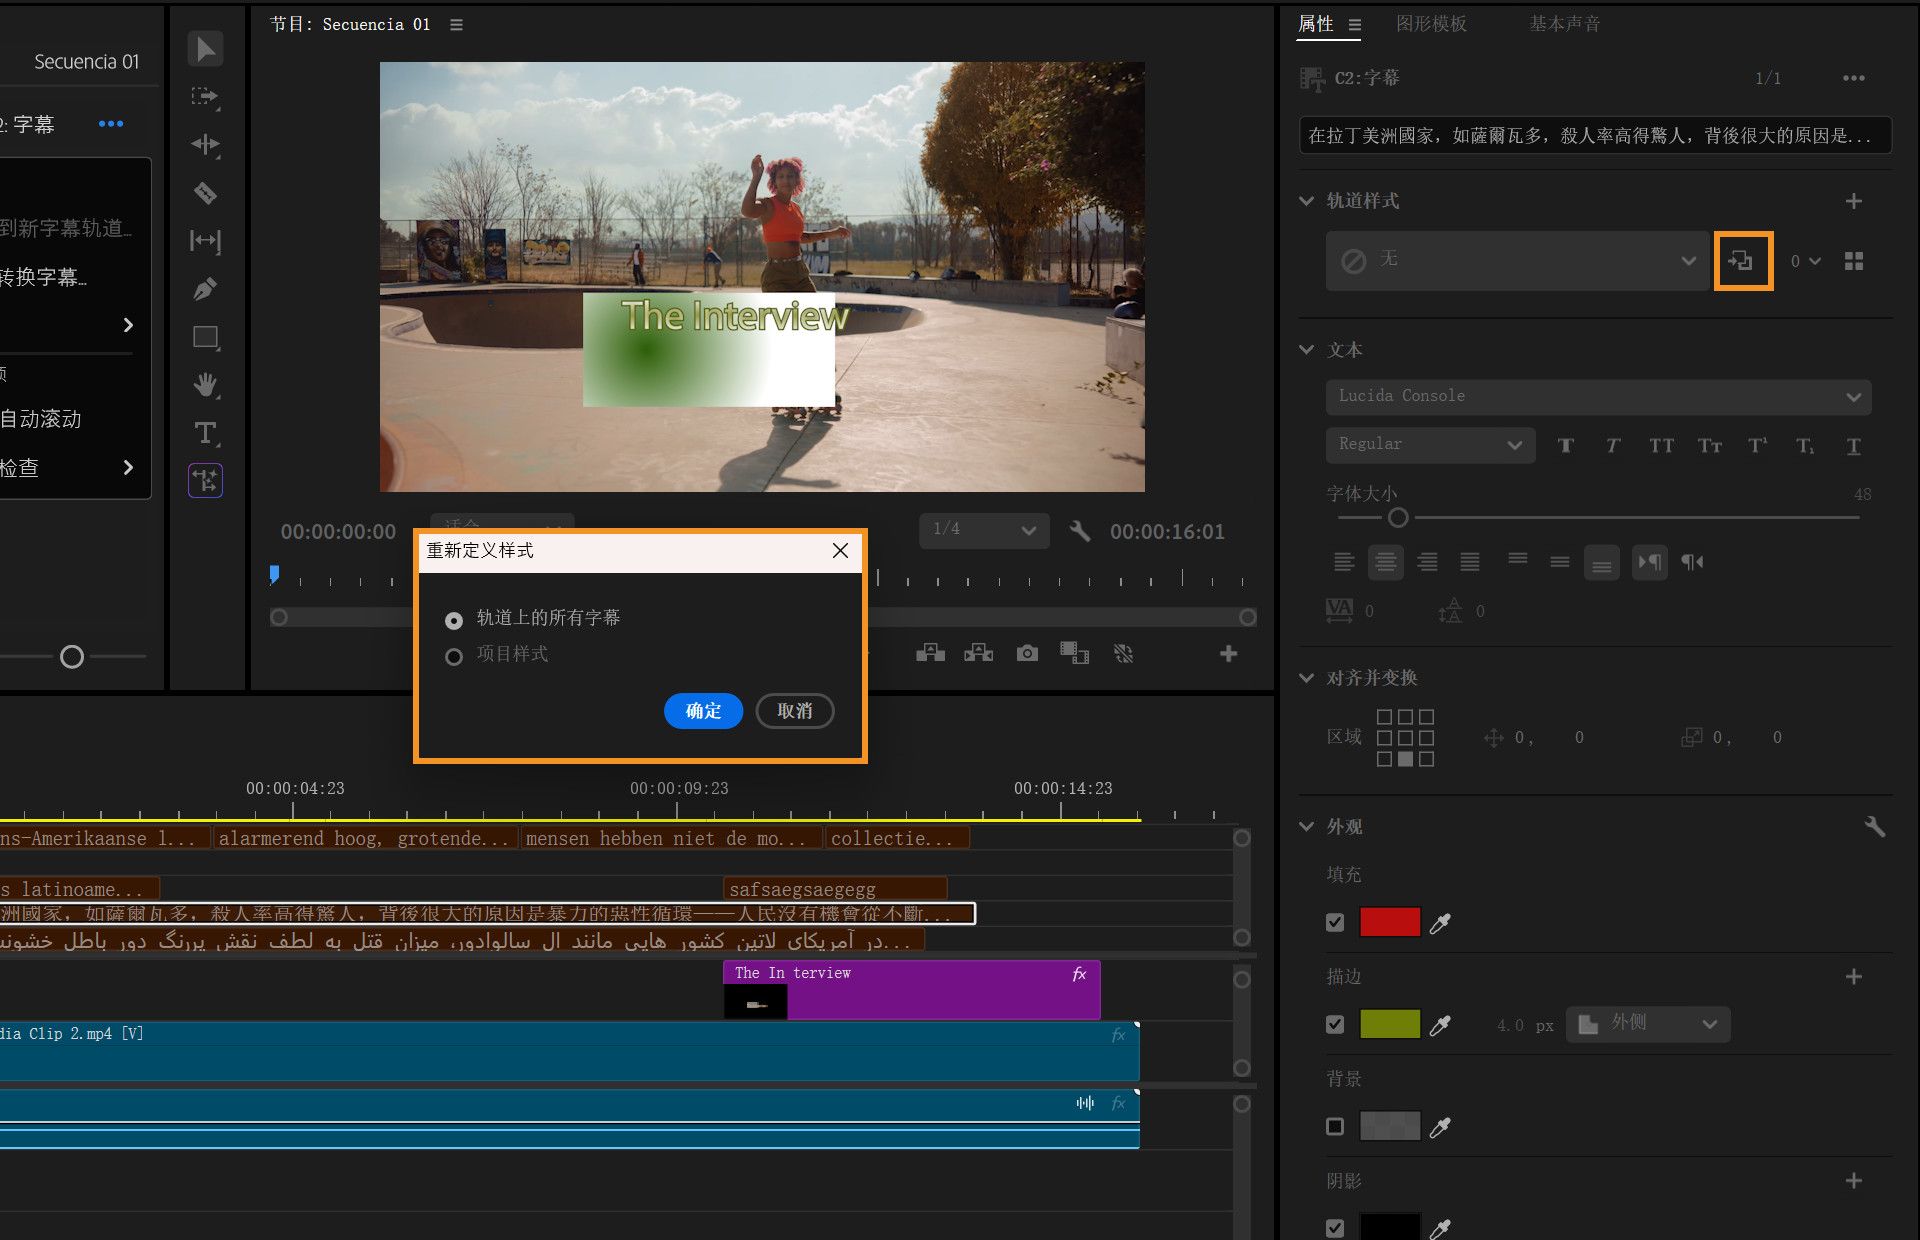Select the Type tool

click(x=205, y=433)
